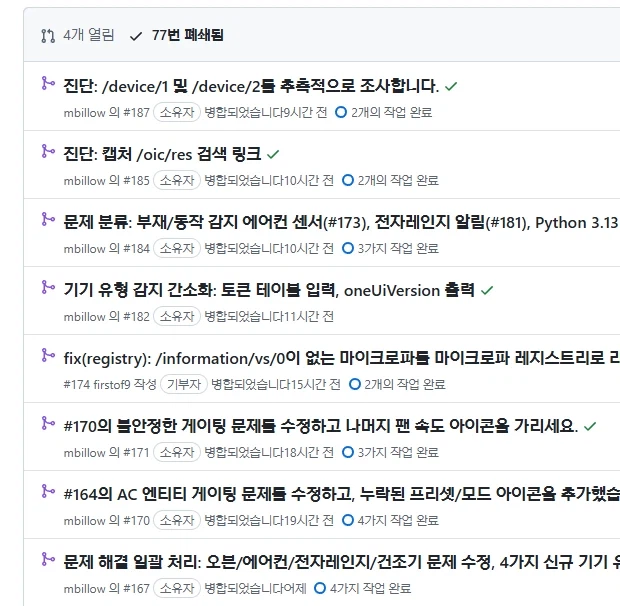620x606 pixels.
Task: Click merged icon of fix(registry) row
Action: pos(48,355)
